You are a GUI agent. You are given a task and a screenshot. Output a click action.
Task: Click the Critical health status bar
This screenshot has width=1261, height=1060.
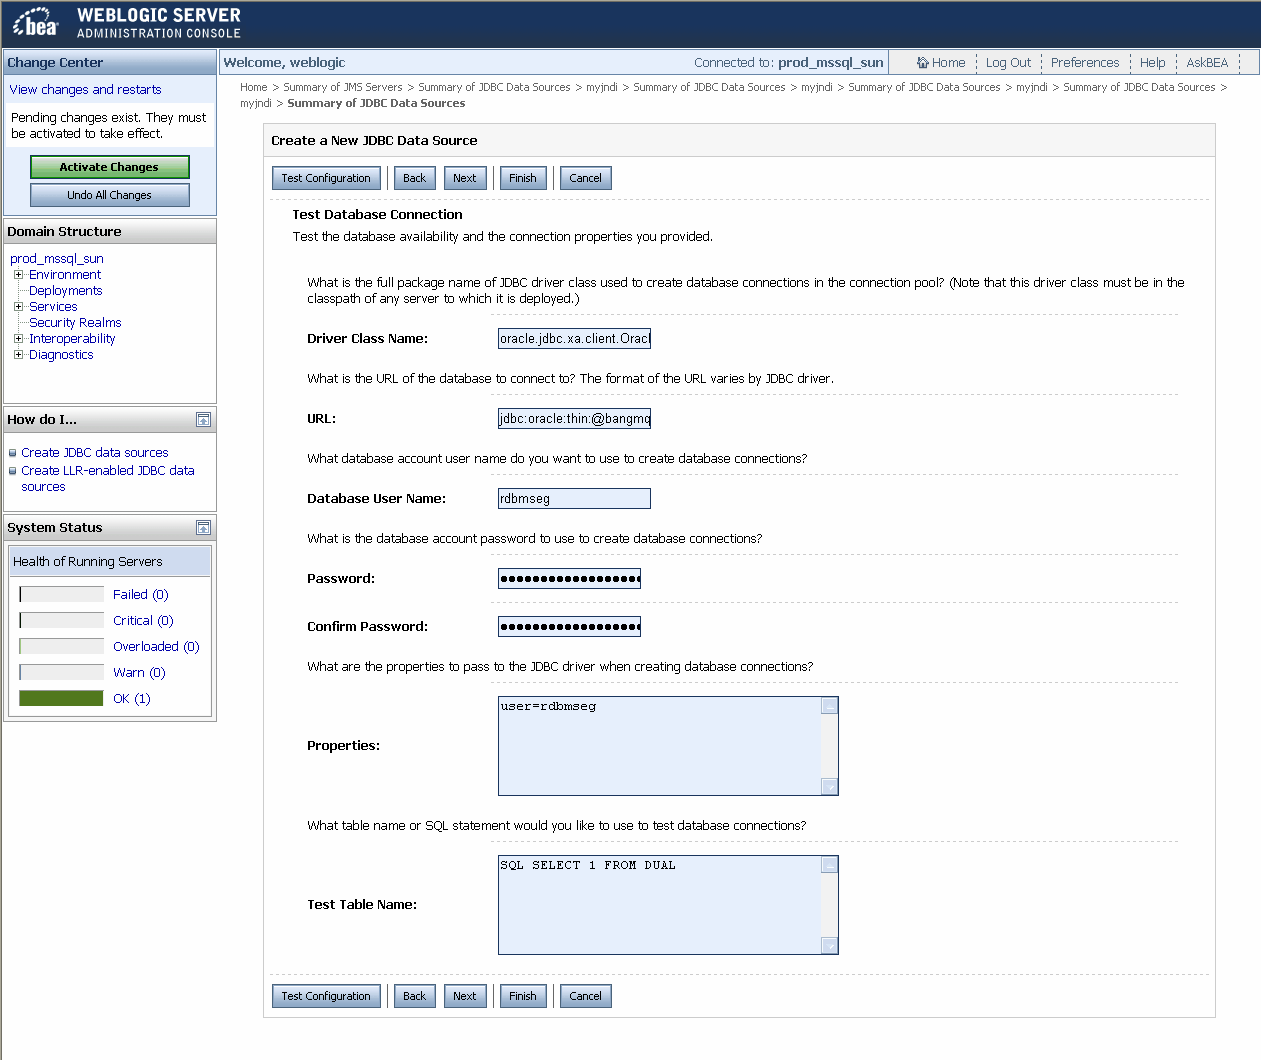pos(61,620)
